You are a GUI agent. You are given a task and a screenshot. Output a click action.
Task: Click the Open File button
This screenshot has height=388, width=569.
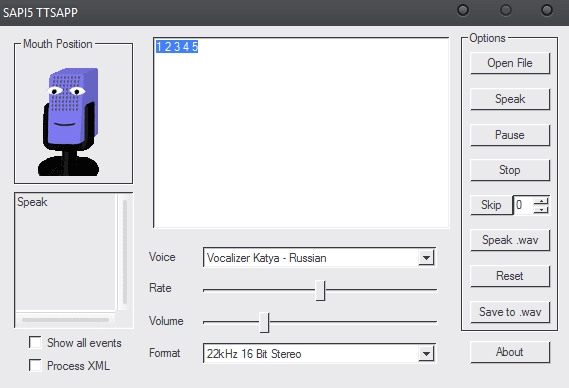click(x=510, y=63)
